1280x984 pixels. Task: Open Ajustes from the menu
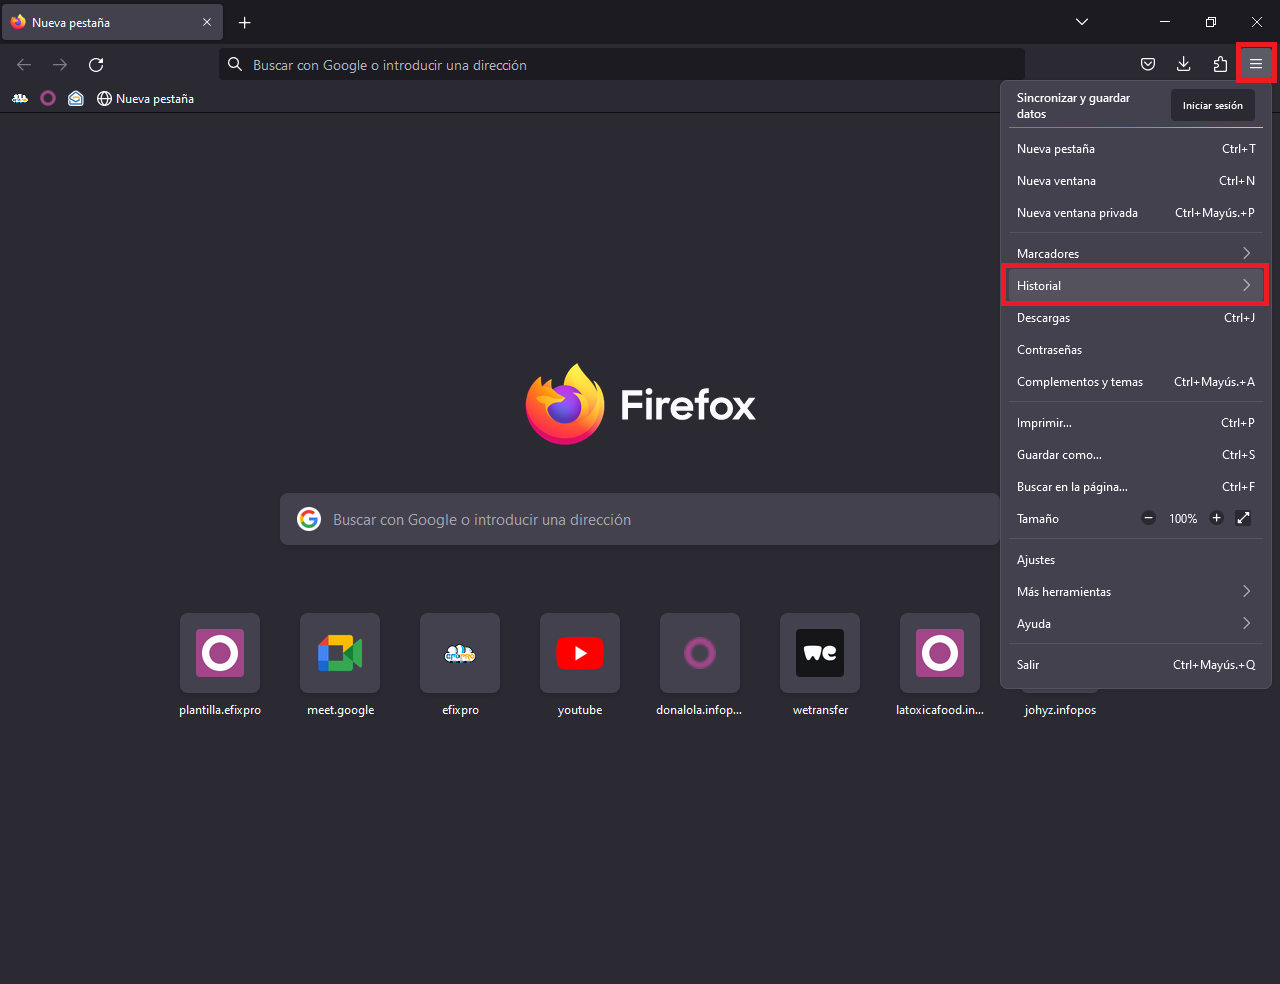(1036, 560)
